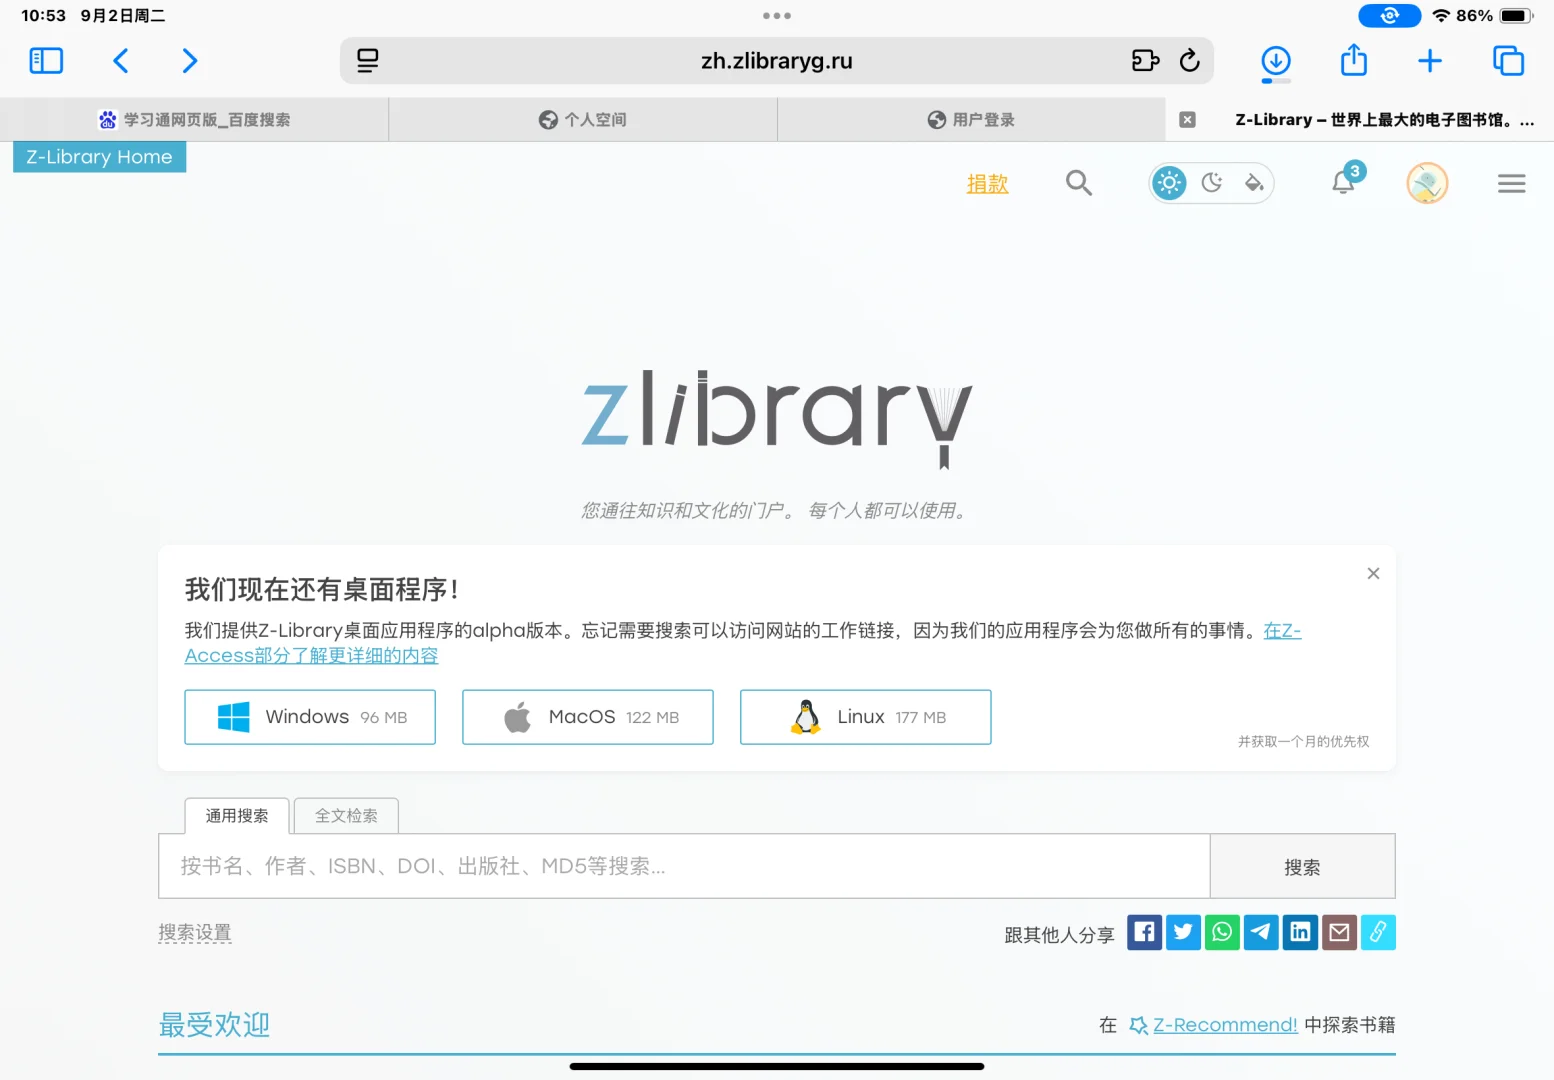Download Linux 177 MB app
The width and height of the screenshot is (1554, 1080).
pos(866,717)
